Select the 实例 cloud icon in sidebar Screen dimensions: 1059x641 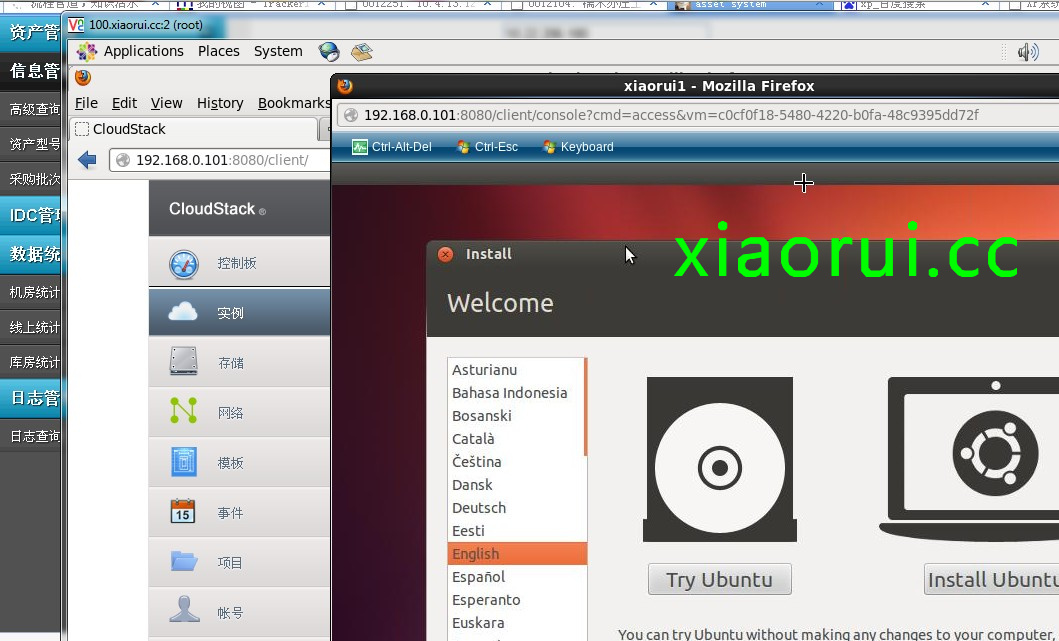[x=183, y=312]
